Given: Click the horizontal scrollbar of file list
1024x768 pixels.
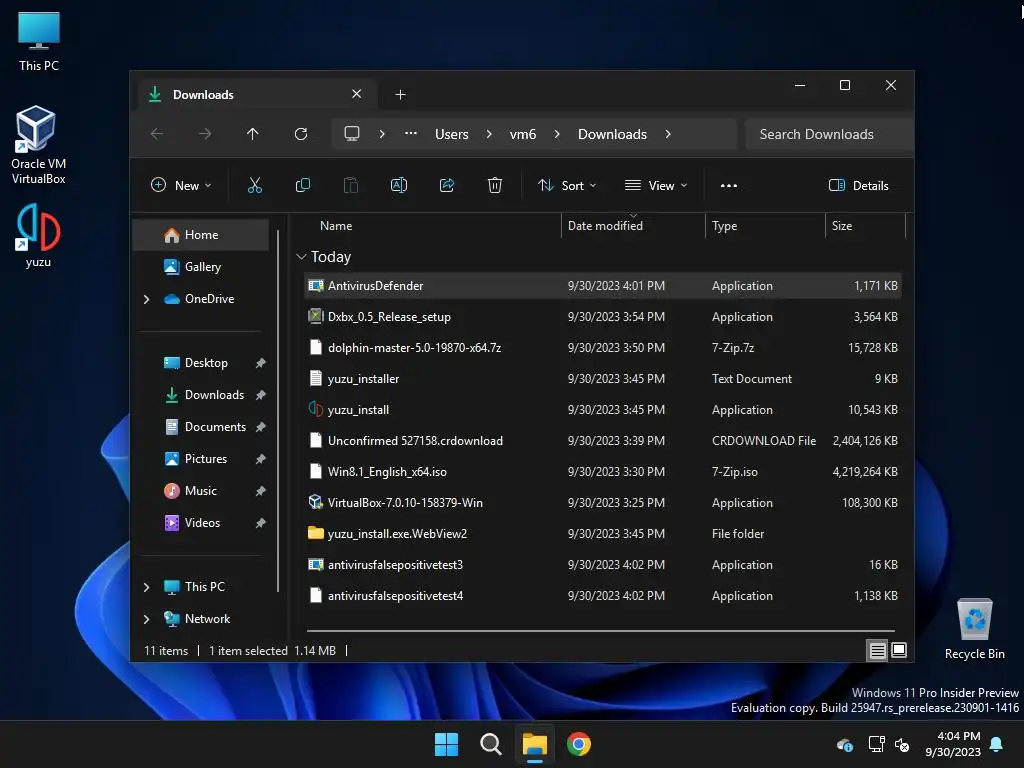Looking at the screenshot, I should 601,631.
